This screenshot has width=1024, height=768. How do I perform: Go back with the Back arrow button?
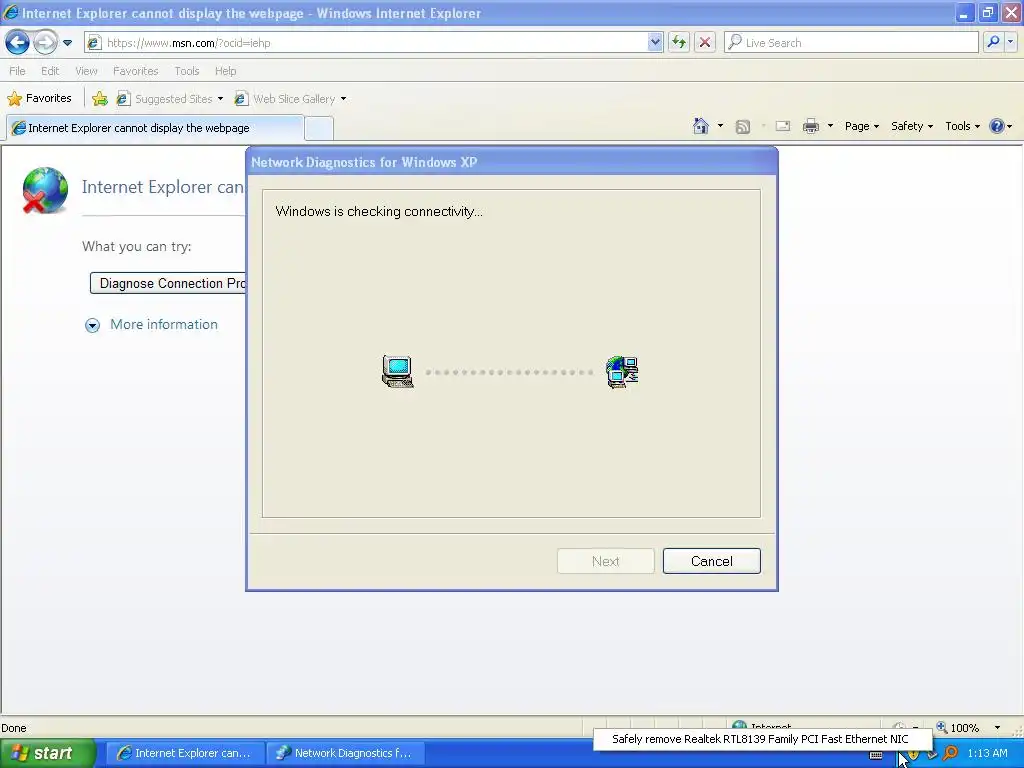(x=18, y=43)
